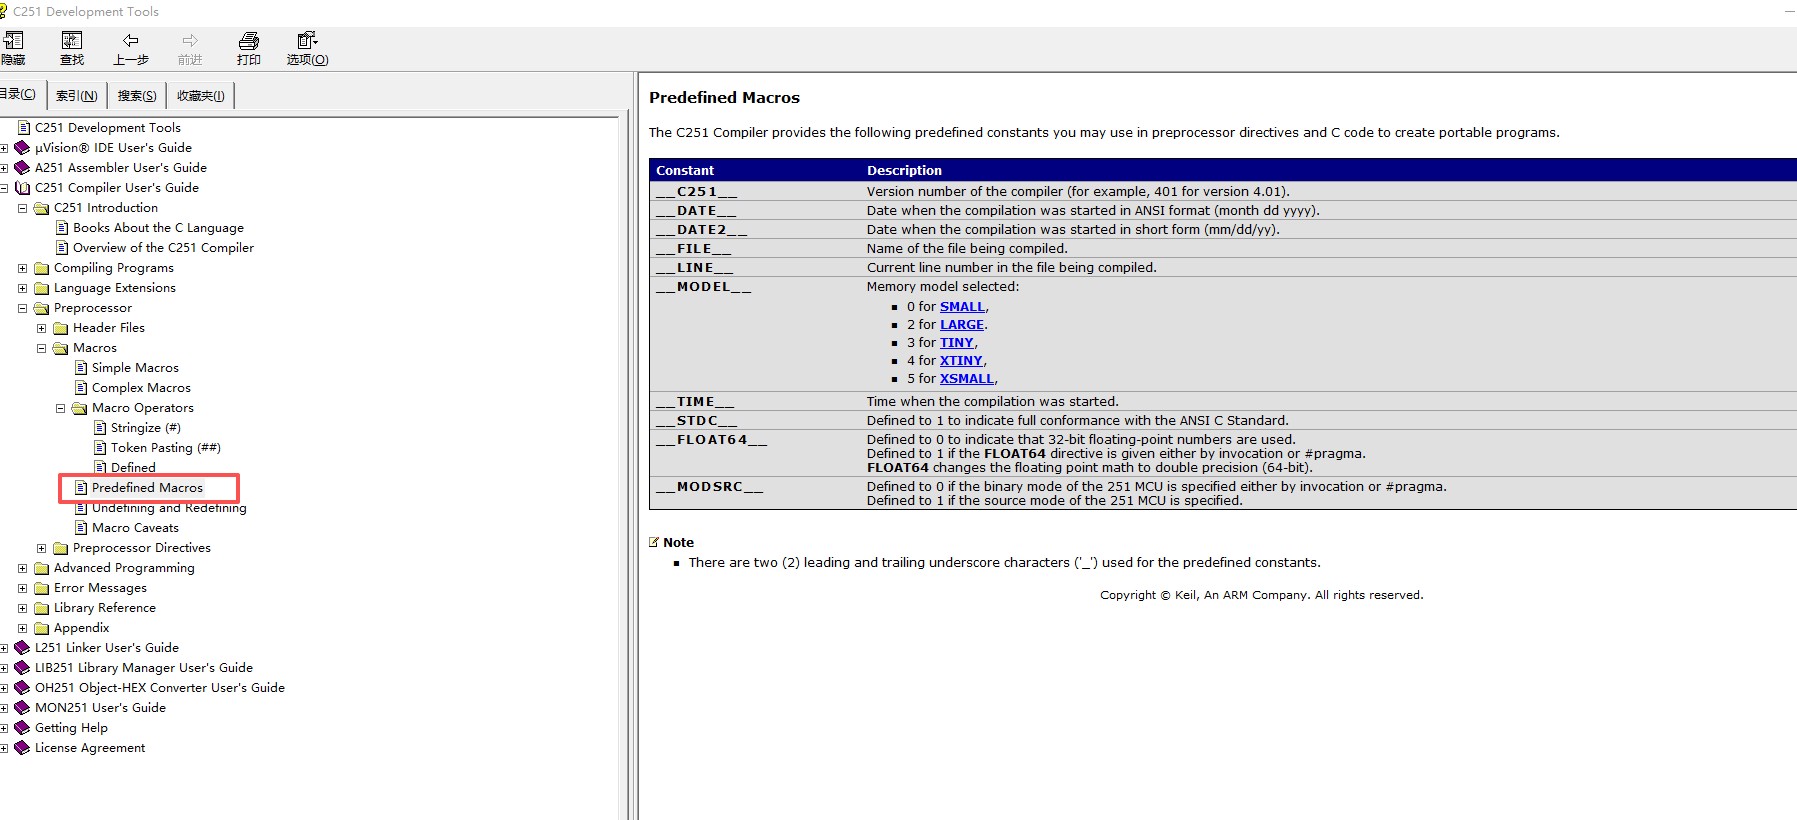Click the µVision IDE User's Guide book icon
This screenshot has width=1797, height=820.
pos(22,148)
